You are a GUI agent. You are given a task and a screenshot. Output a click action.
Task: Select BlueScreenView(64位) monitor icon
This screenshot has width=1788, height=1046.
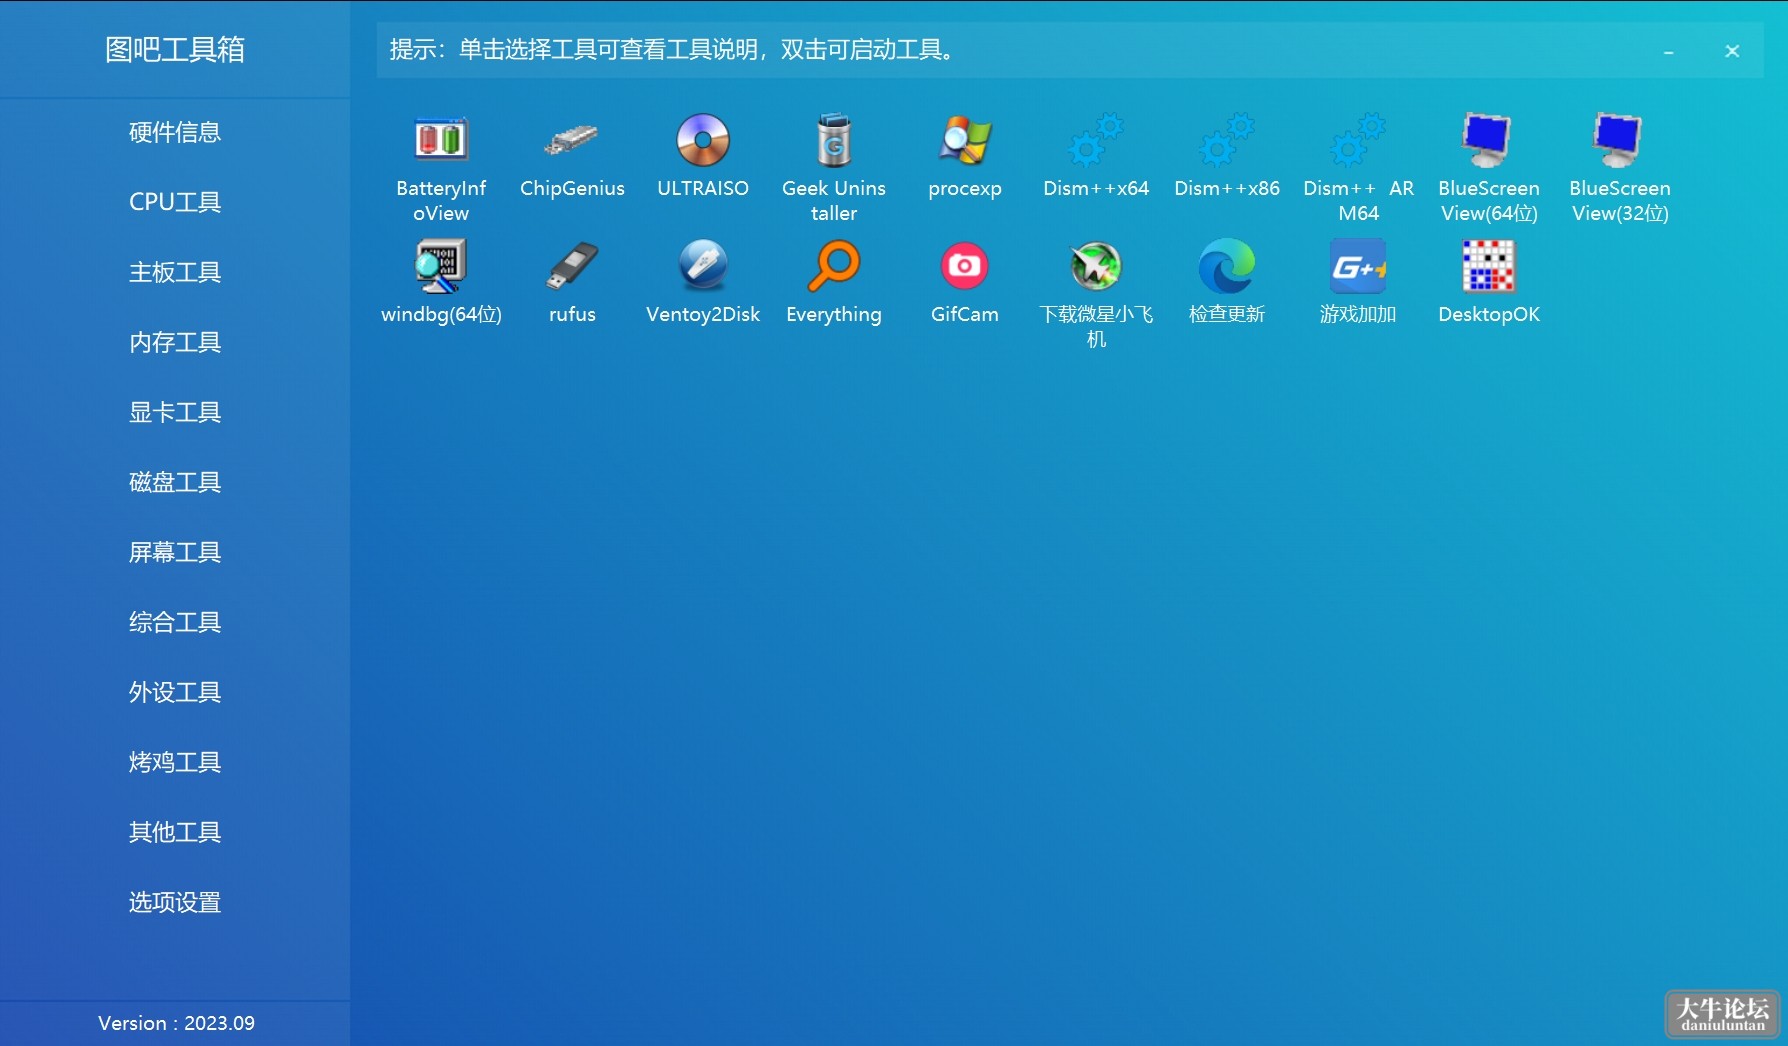click(x=1488, y=140)
